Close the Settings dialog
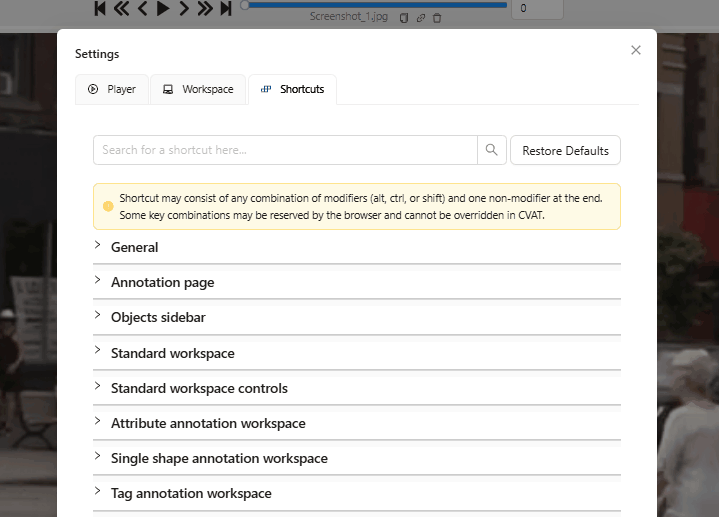Screen dimensions: 719x517 point(636,50)
